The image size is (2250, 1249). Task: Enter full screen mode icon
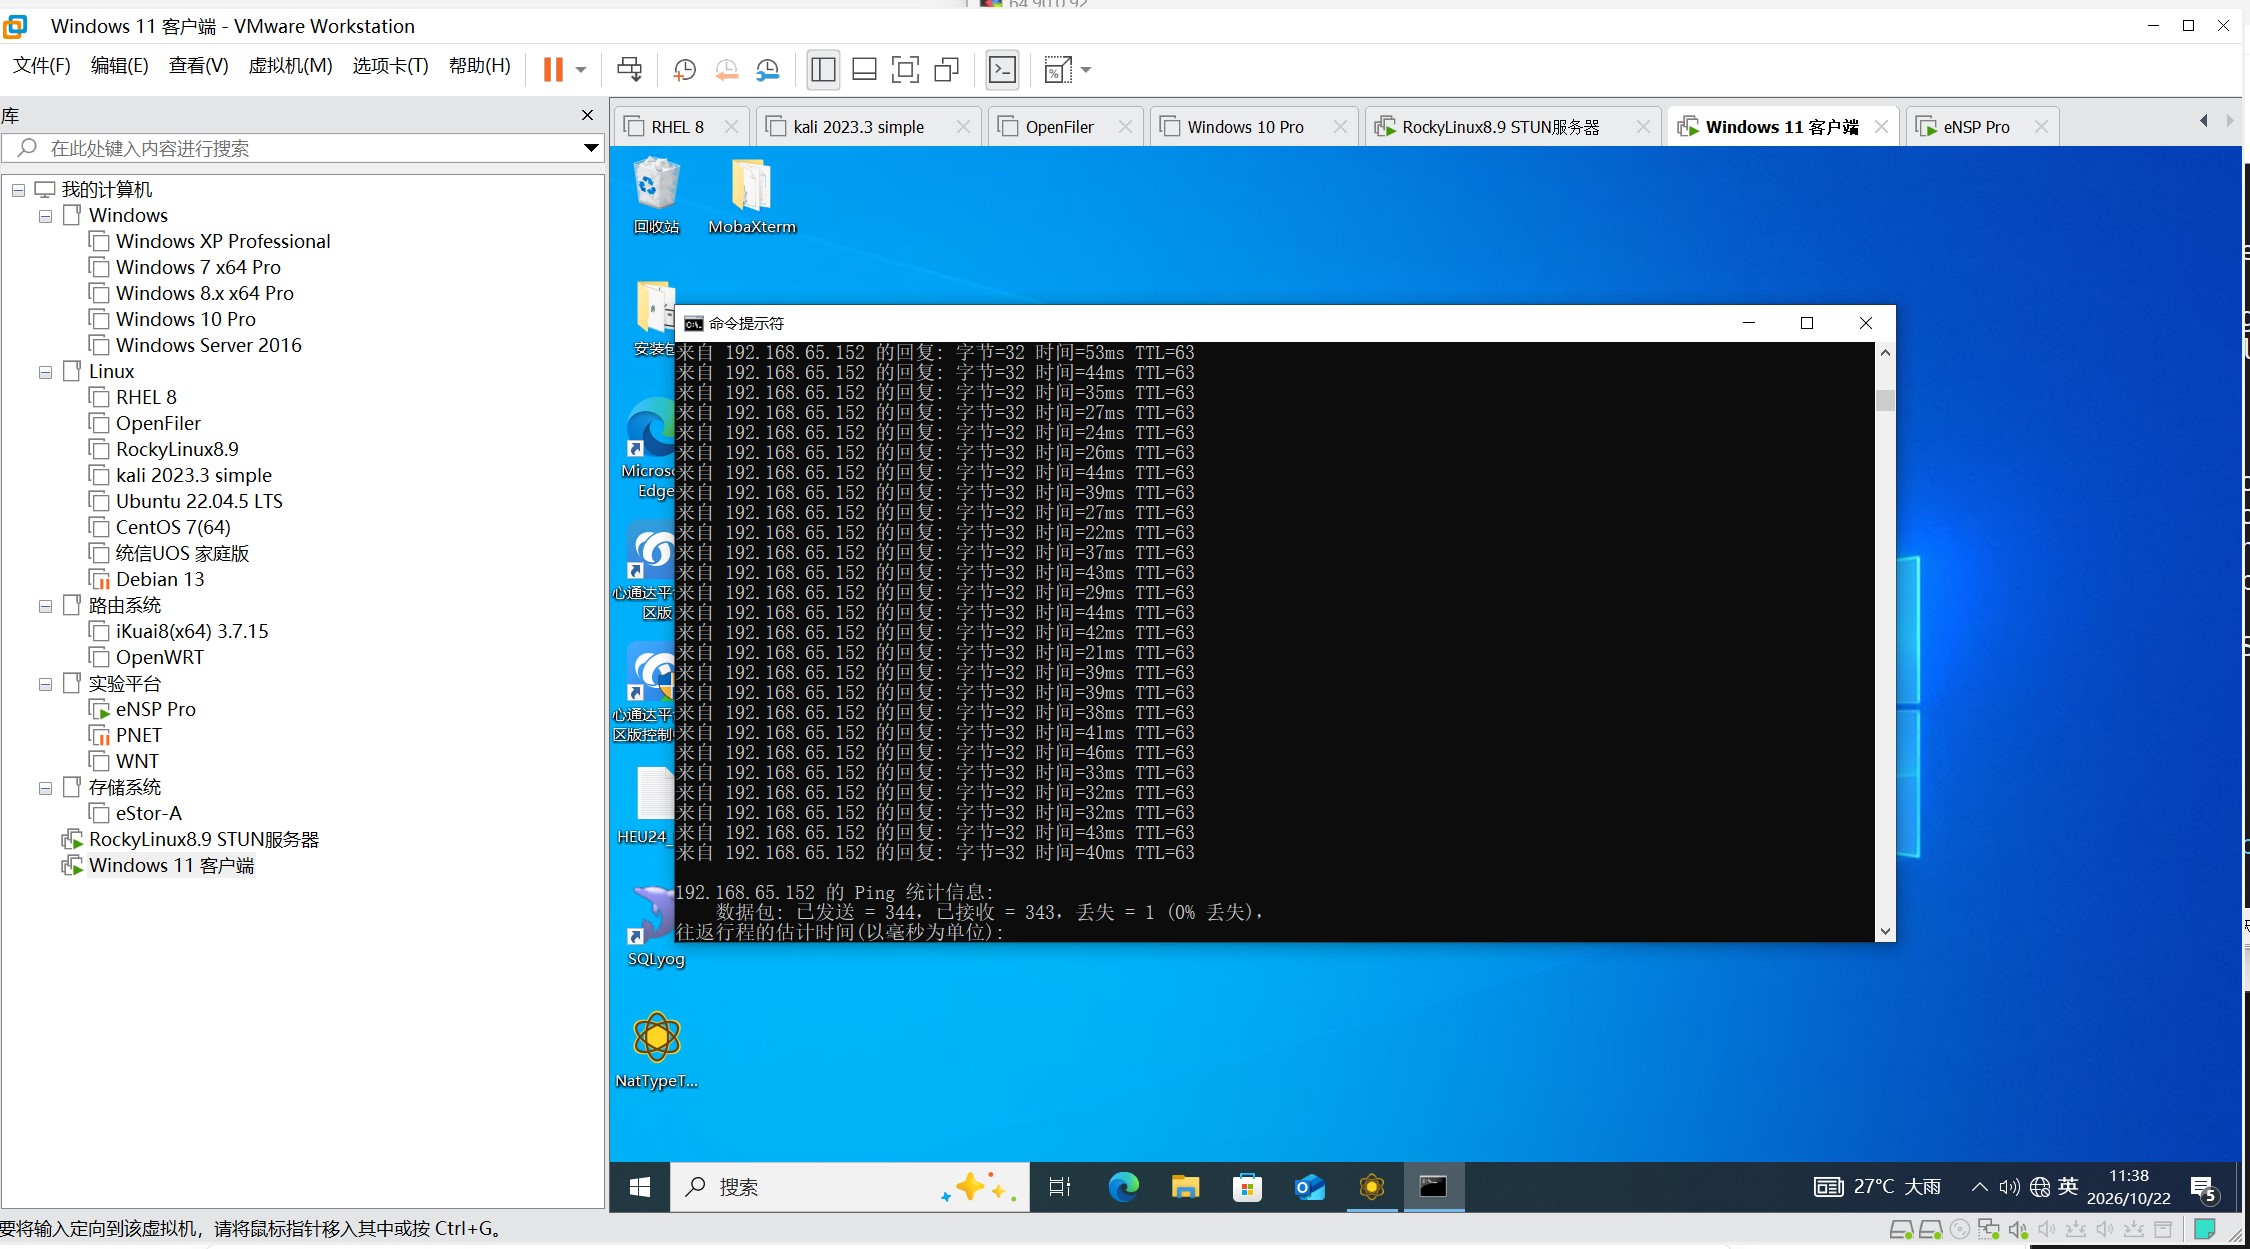click(x=905, y=70)
